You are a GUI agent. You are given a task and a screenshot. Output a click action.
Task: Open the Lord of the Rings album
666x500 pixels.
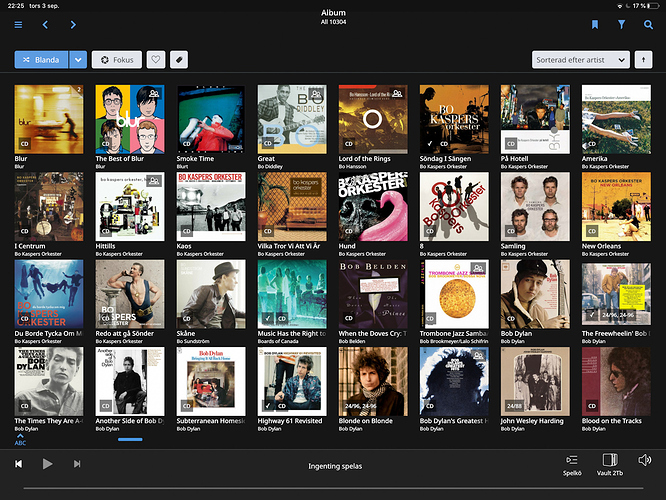click(x=373, y=119)
